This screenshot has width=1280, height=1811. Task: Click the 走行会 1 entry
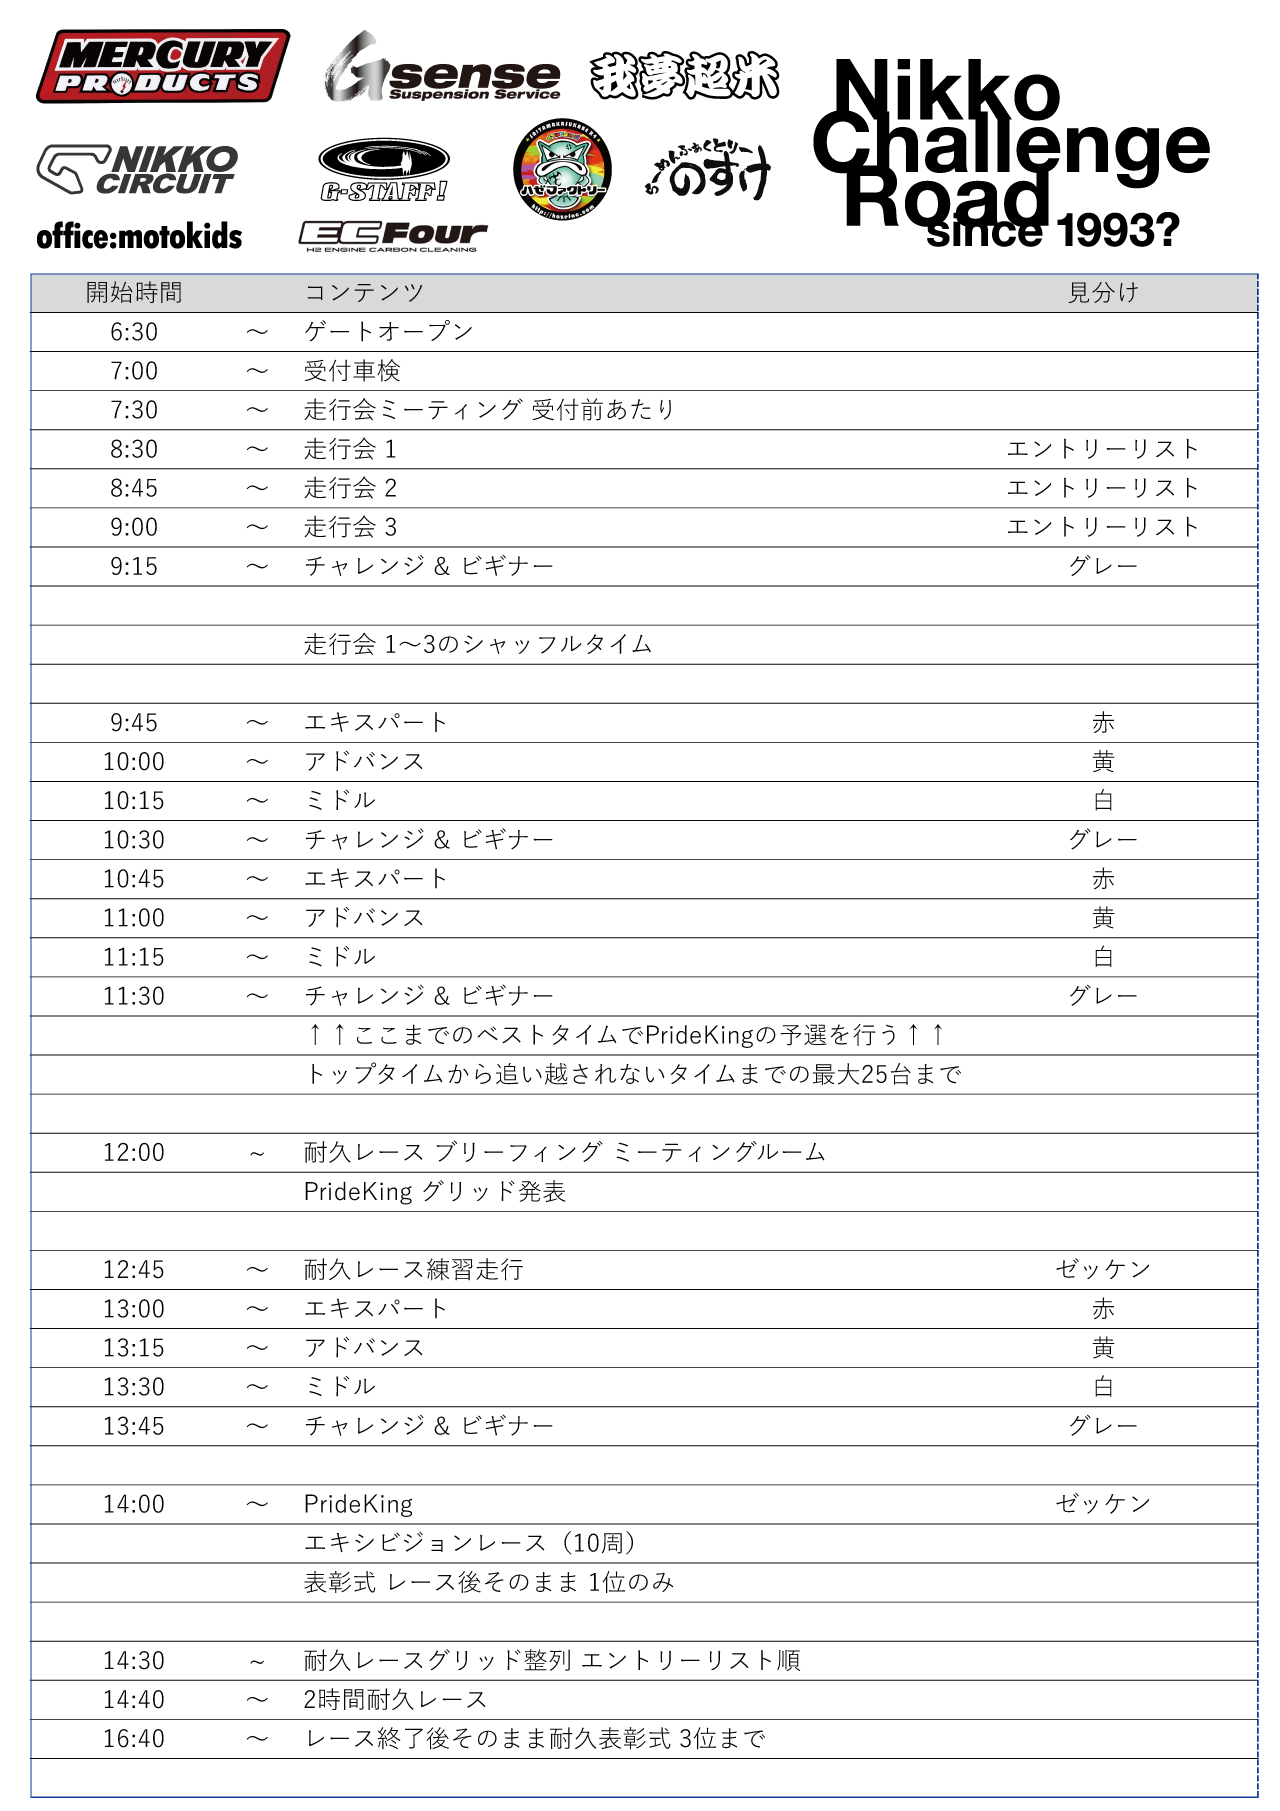coord(350,449)
